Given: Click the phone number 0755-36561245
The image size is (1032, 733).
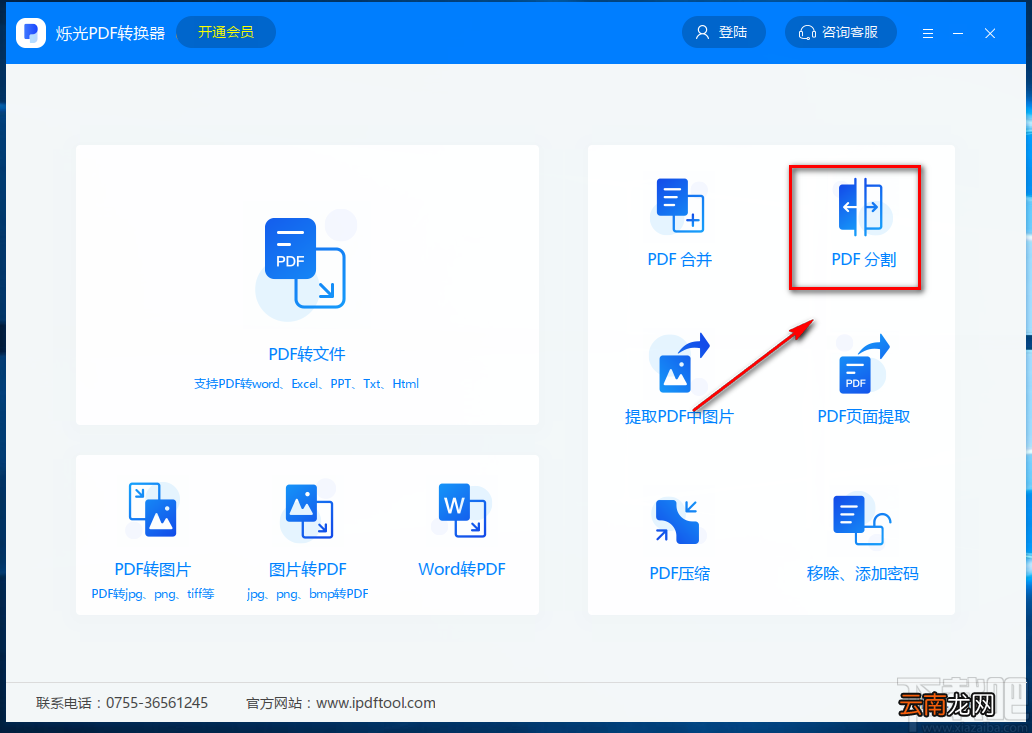Looking at the screenshot, I should click(157, 703).
